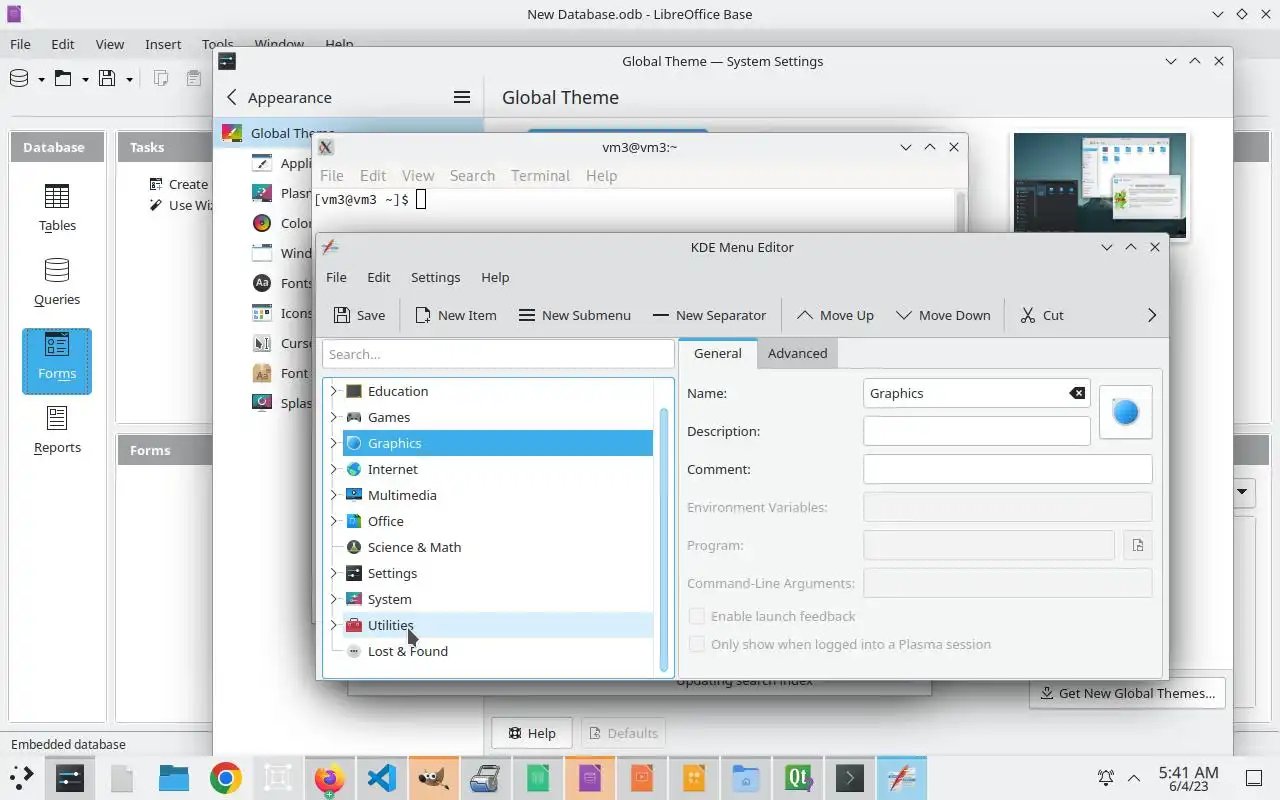Open the KDE application launcher
This screenshot has width=1280, height=800.
tap(22, 777)
